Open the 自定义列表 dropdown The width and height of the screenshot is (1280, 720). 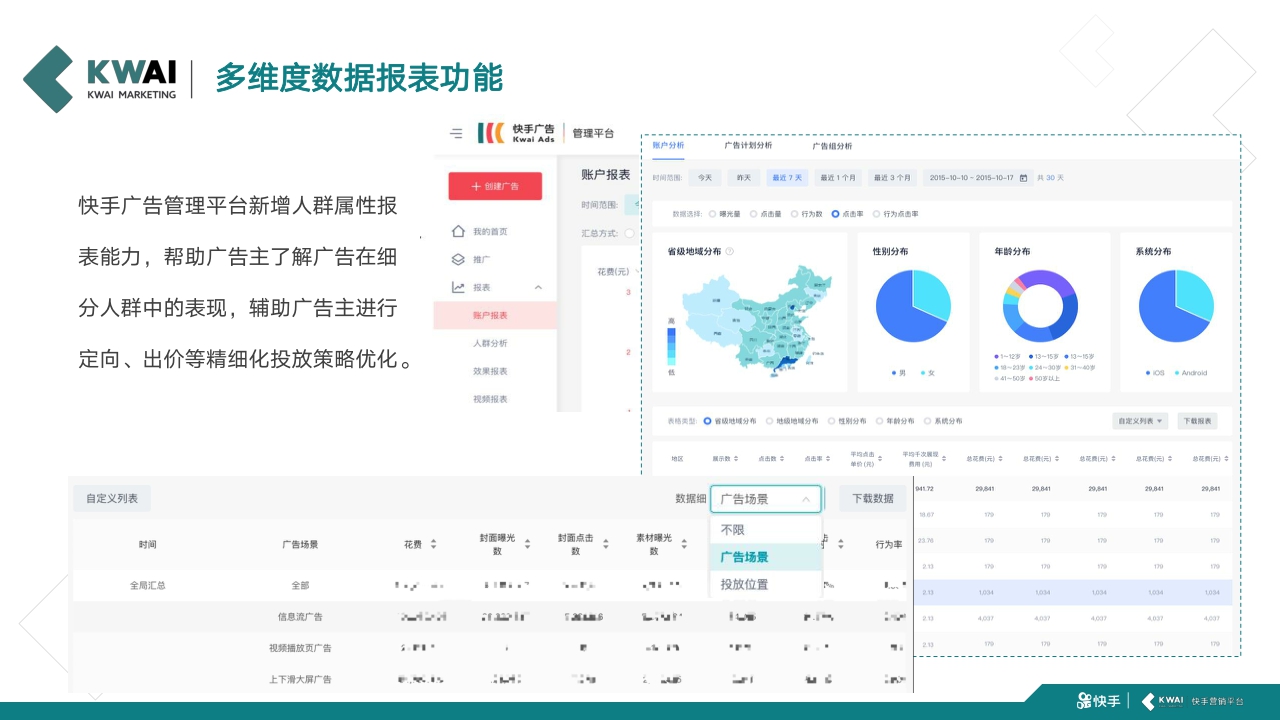1139,420
